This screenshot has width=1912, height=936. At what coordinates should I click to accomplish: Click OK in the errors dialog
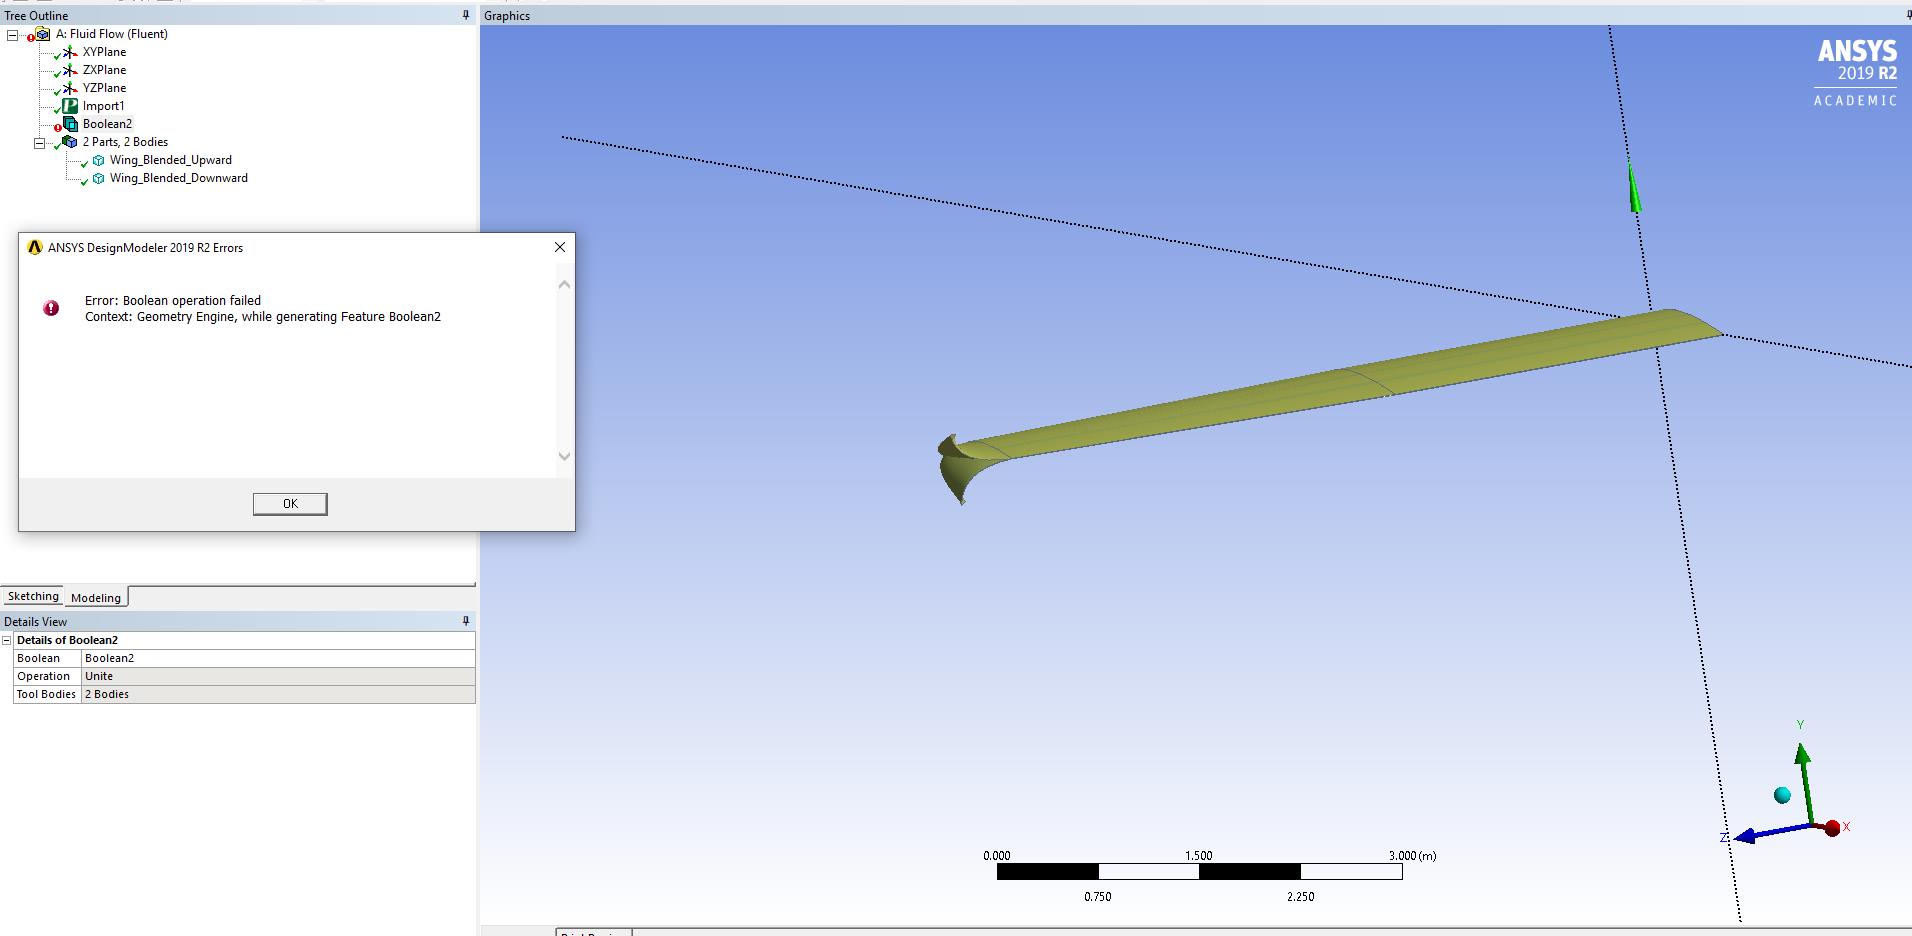click(x=290, y=504)
